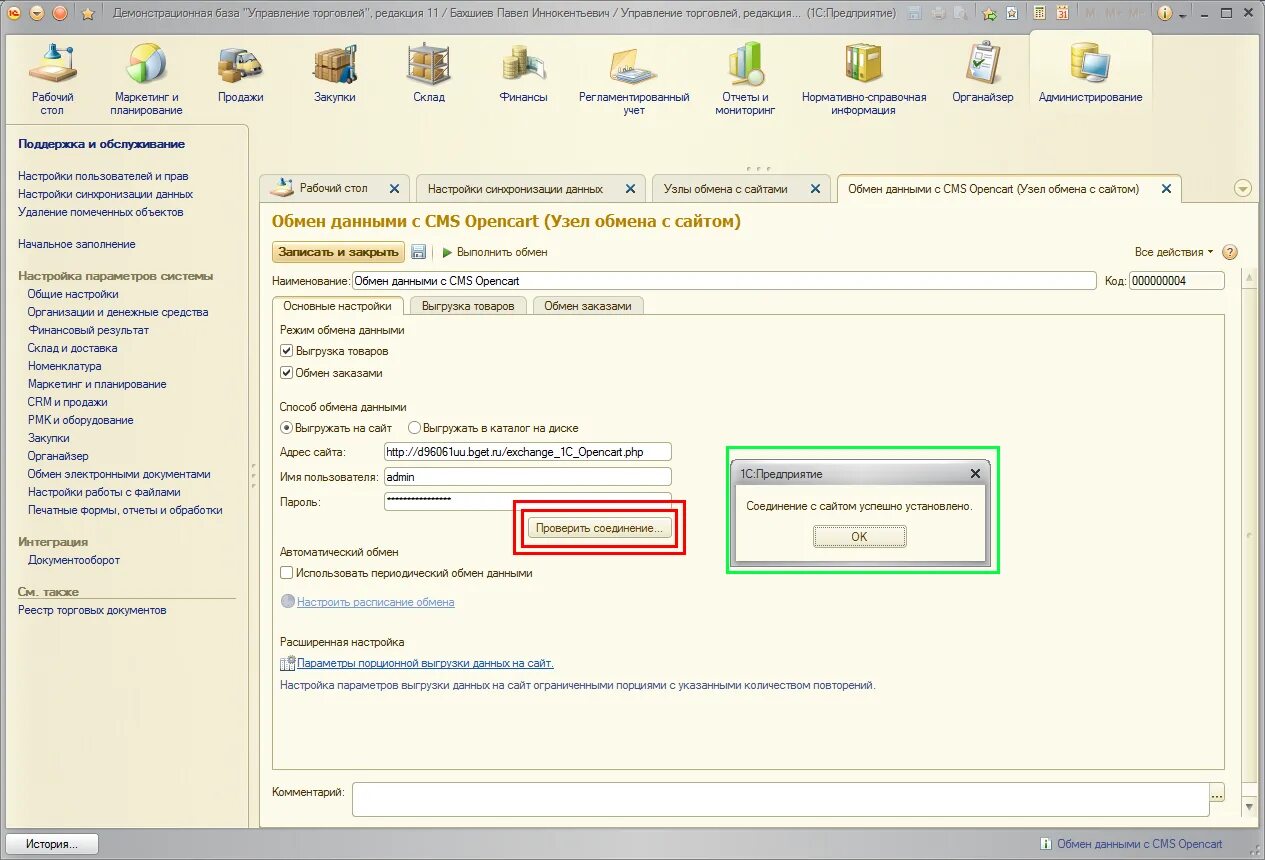Click the Код field

pos(1176,281)
